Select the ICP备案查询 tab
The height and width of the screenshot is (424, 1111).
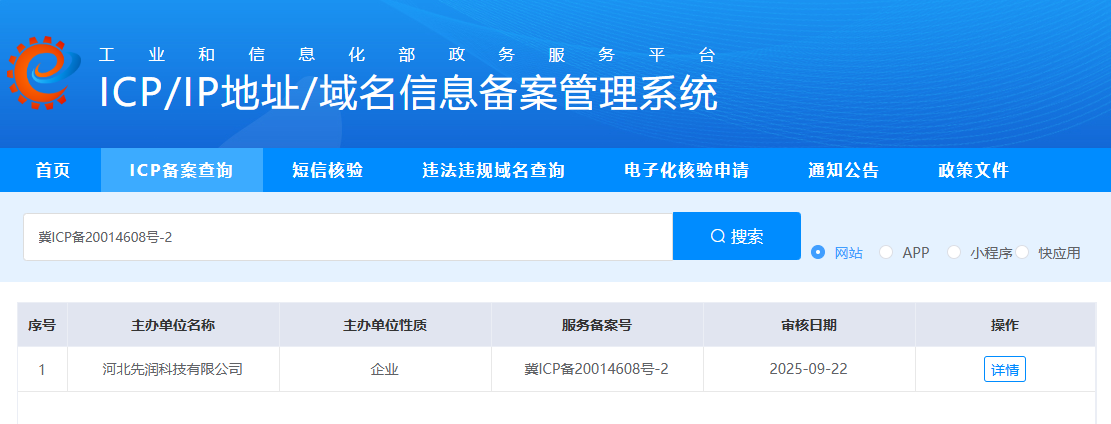tap(181, 170)
